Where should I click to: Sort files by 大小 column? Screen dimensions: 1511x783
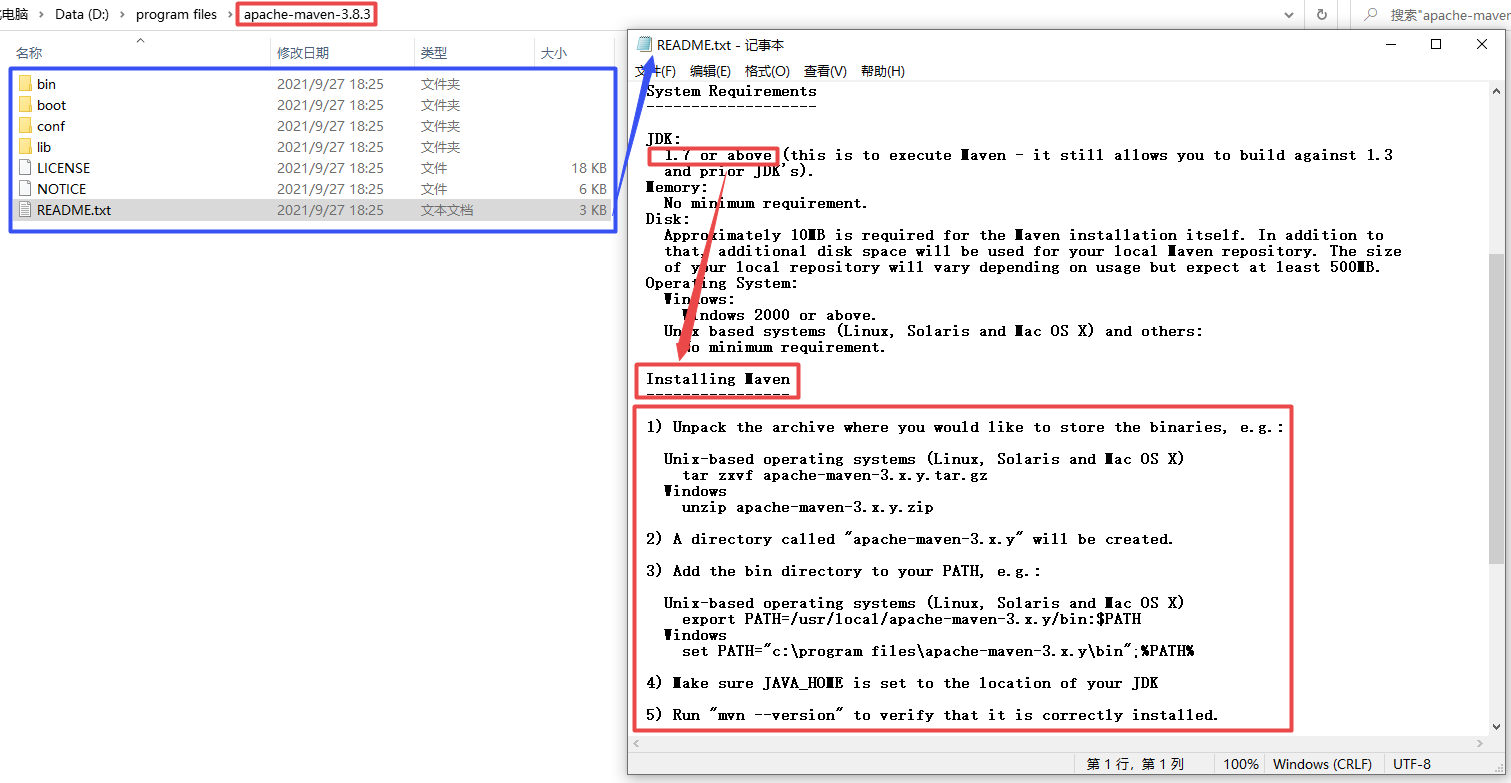[554, 53]
